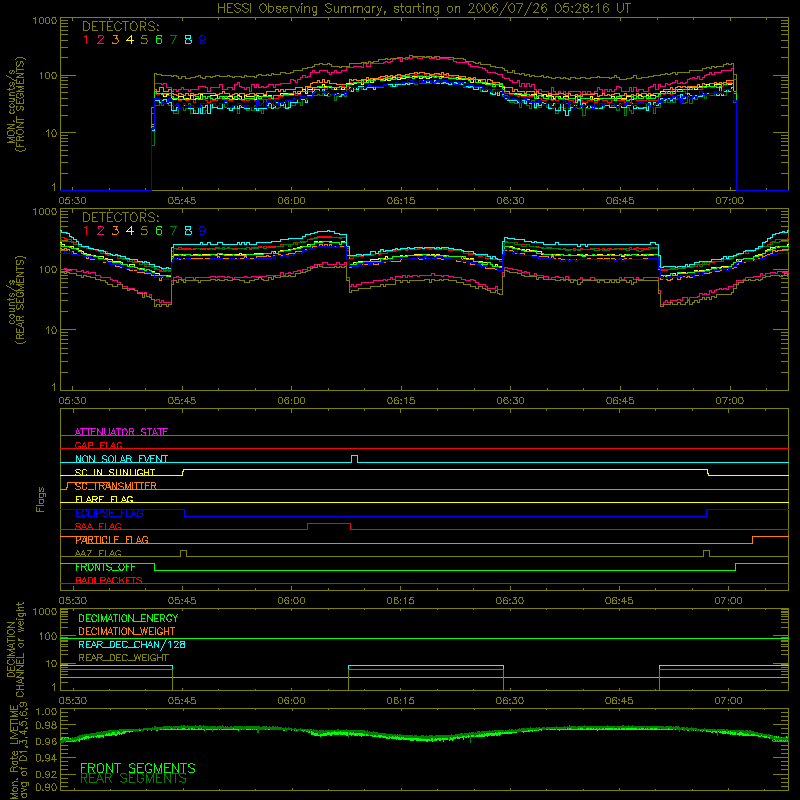Click detector number 7 in the front segments legend
This screenshot has height=800, width=800.
[173, 40]
